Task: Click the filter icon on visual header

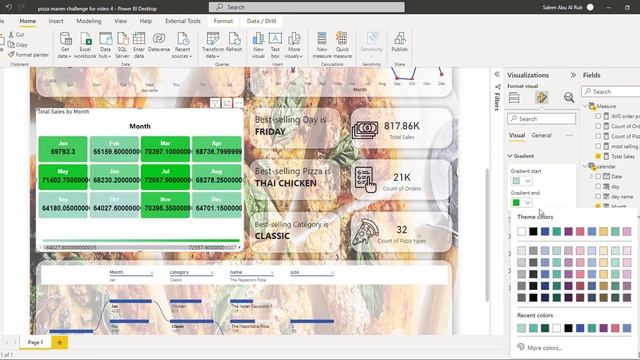Action: pos(215,103)
